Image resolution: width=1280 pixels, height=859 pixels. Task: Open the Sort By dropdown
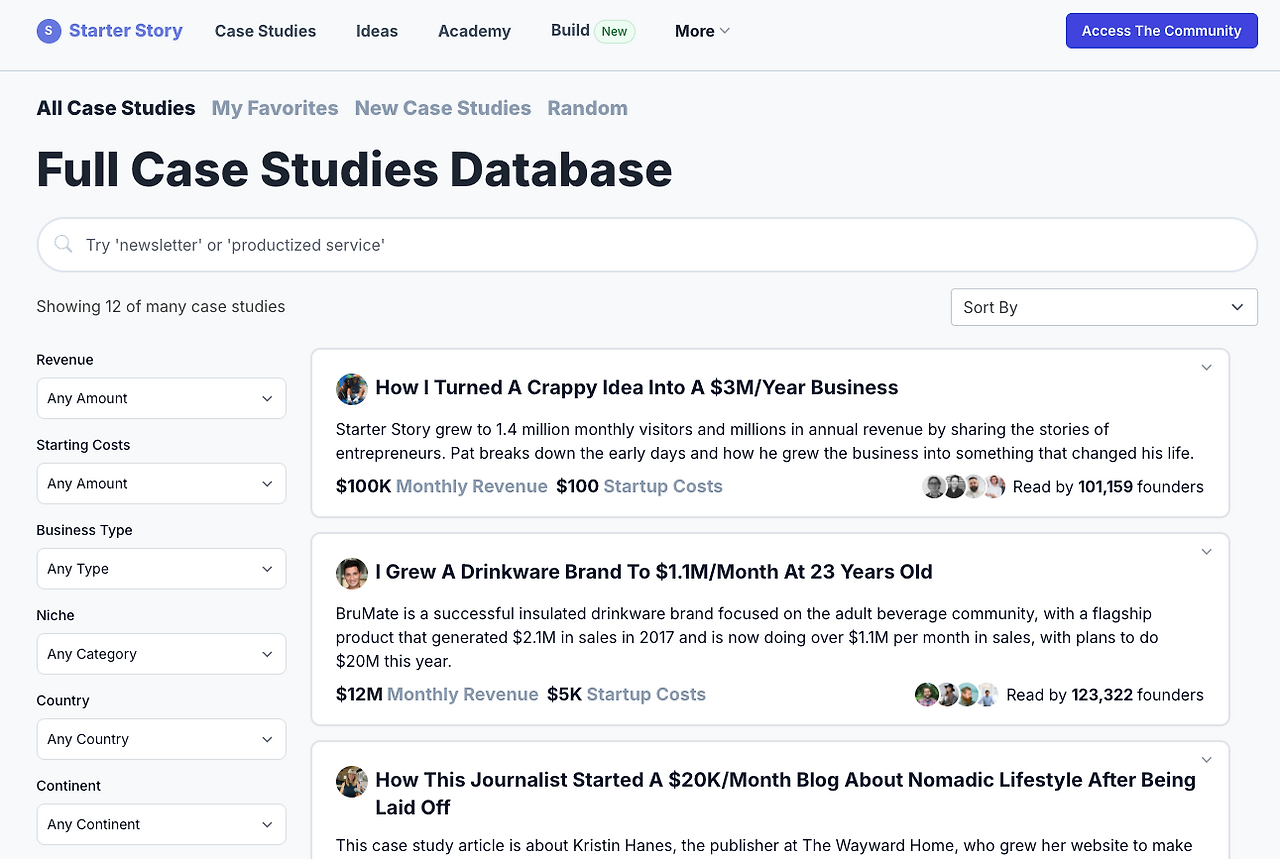pyautogui.click(x=1104, y=307)
